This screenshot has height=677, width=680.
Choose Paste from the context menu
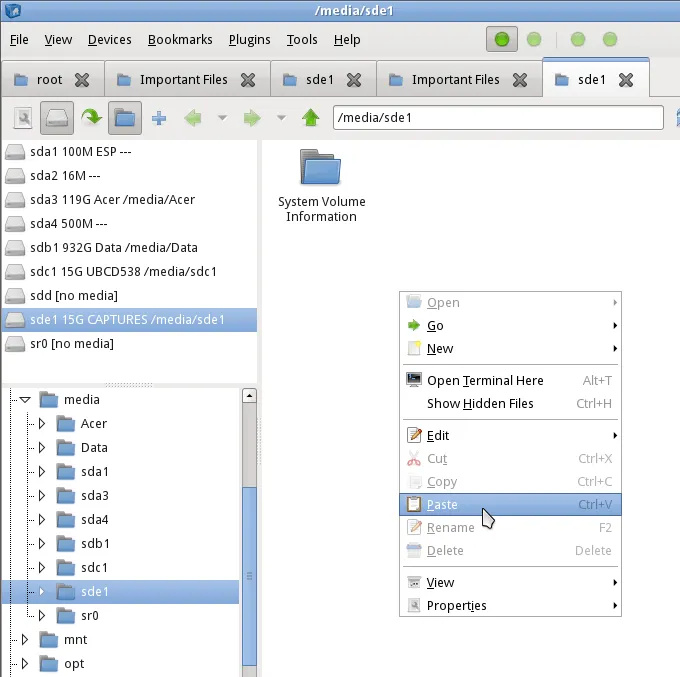click(x=442, y=505)
